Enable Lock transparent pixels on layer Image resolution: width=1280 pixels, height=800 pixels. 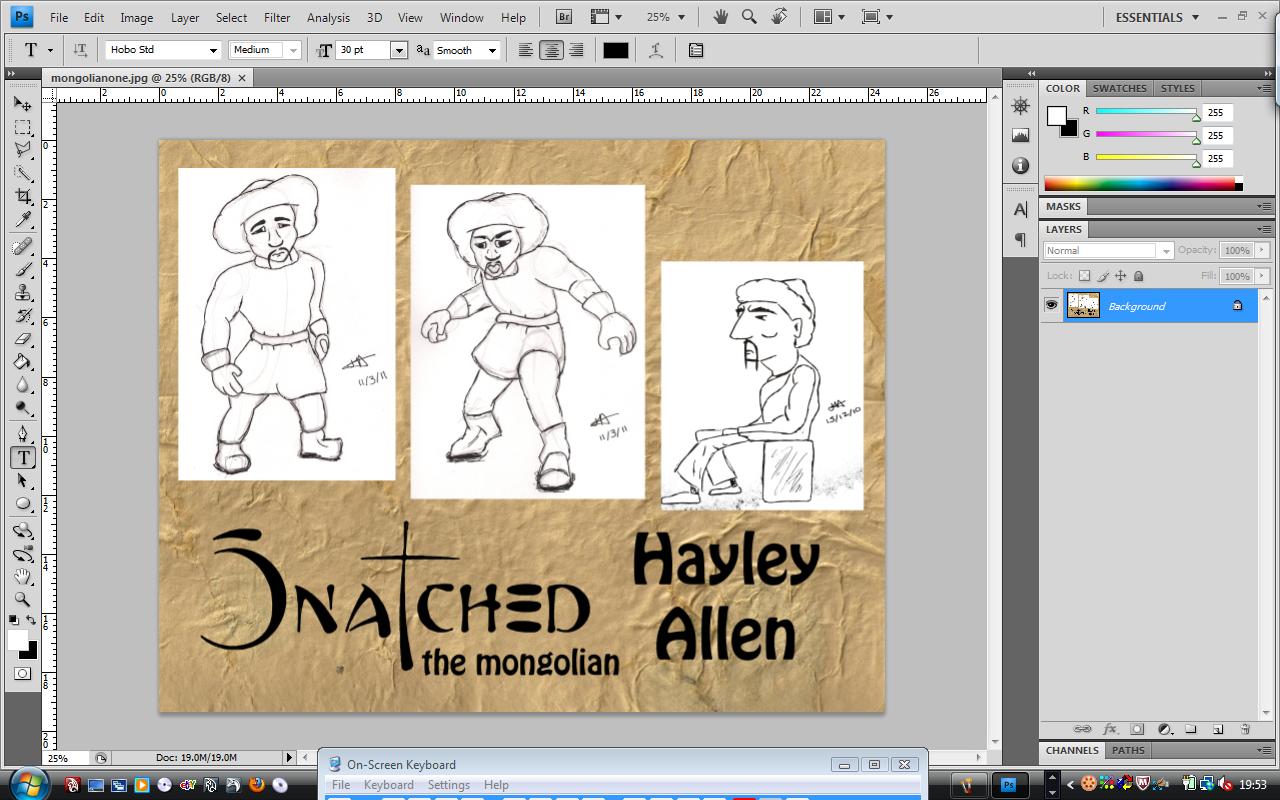coord(1085,275)
